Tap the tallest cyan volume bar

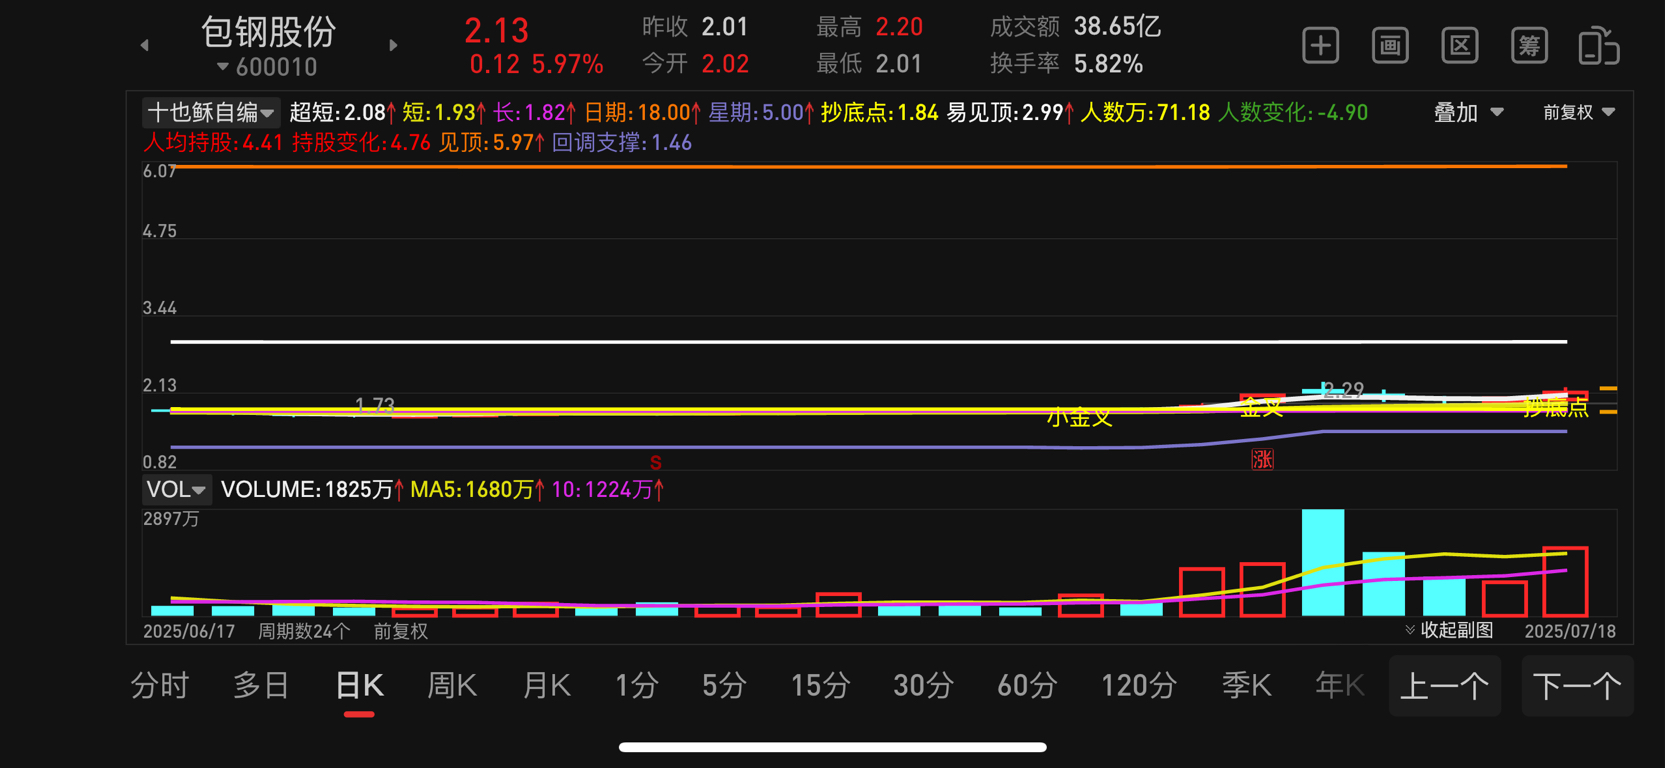1323,562
